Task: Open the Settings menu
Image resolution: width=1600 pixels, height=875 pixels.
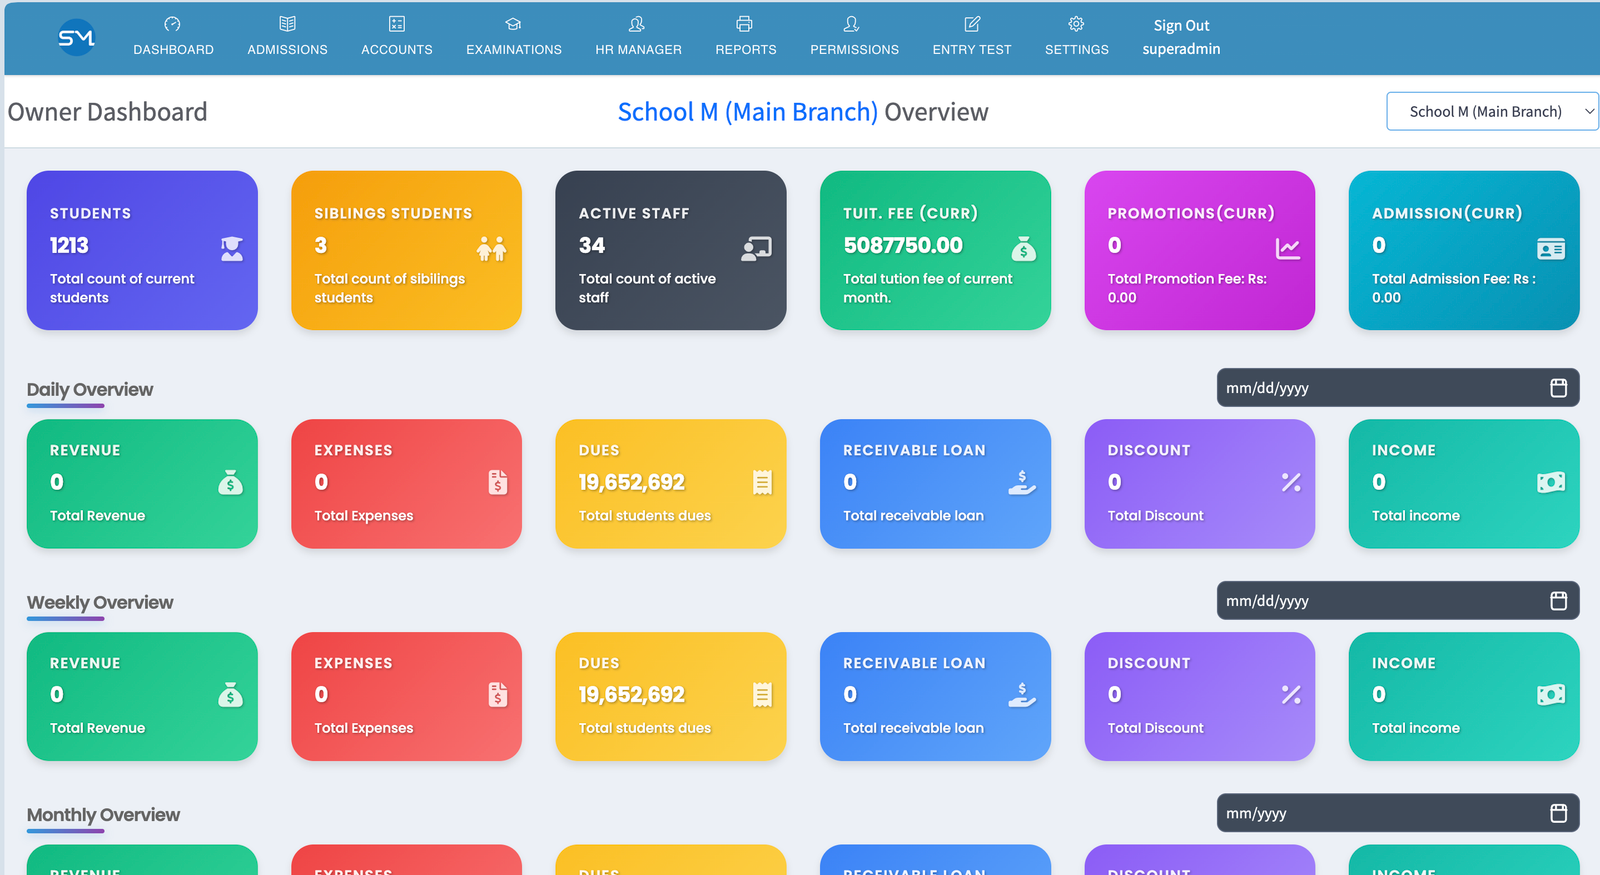Action: (1077, 37)
